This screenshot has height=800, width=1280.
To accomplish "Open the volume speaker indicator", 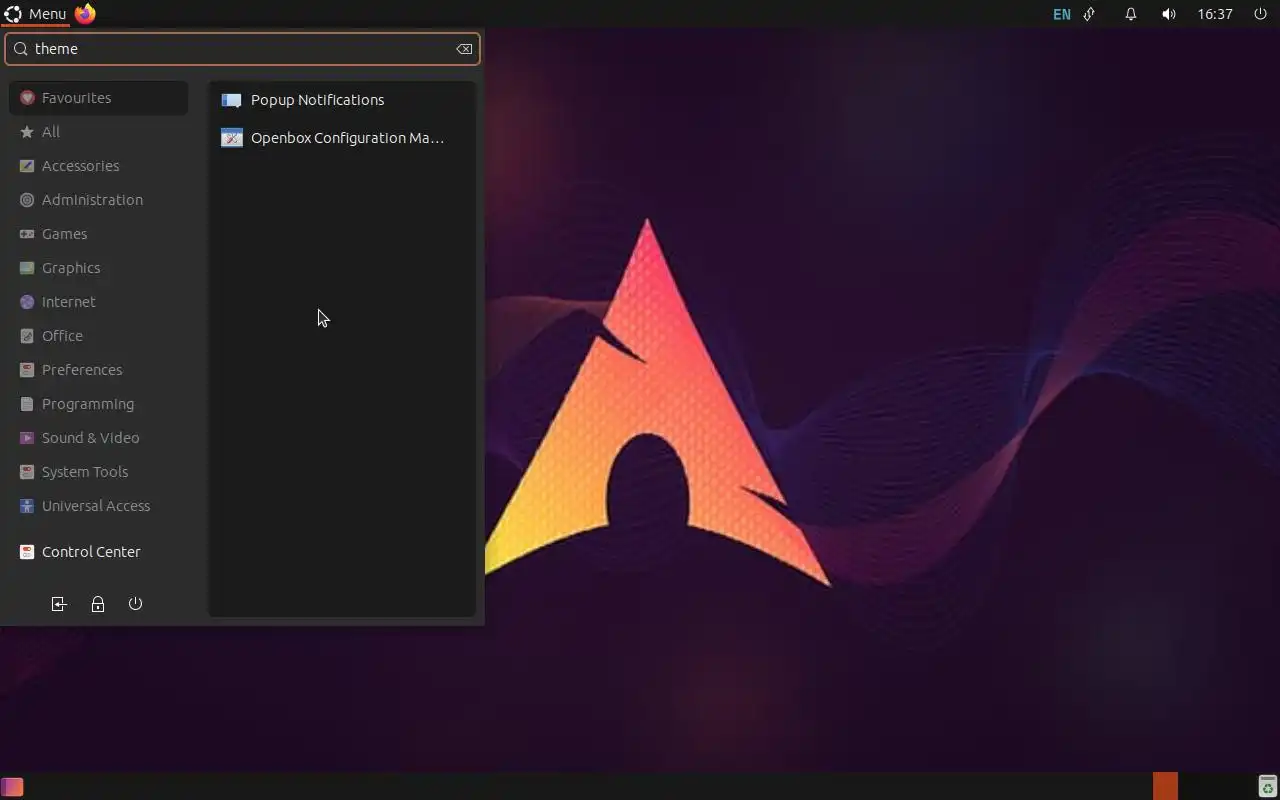I will click(1169, 14).
